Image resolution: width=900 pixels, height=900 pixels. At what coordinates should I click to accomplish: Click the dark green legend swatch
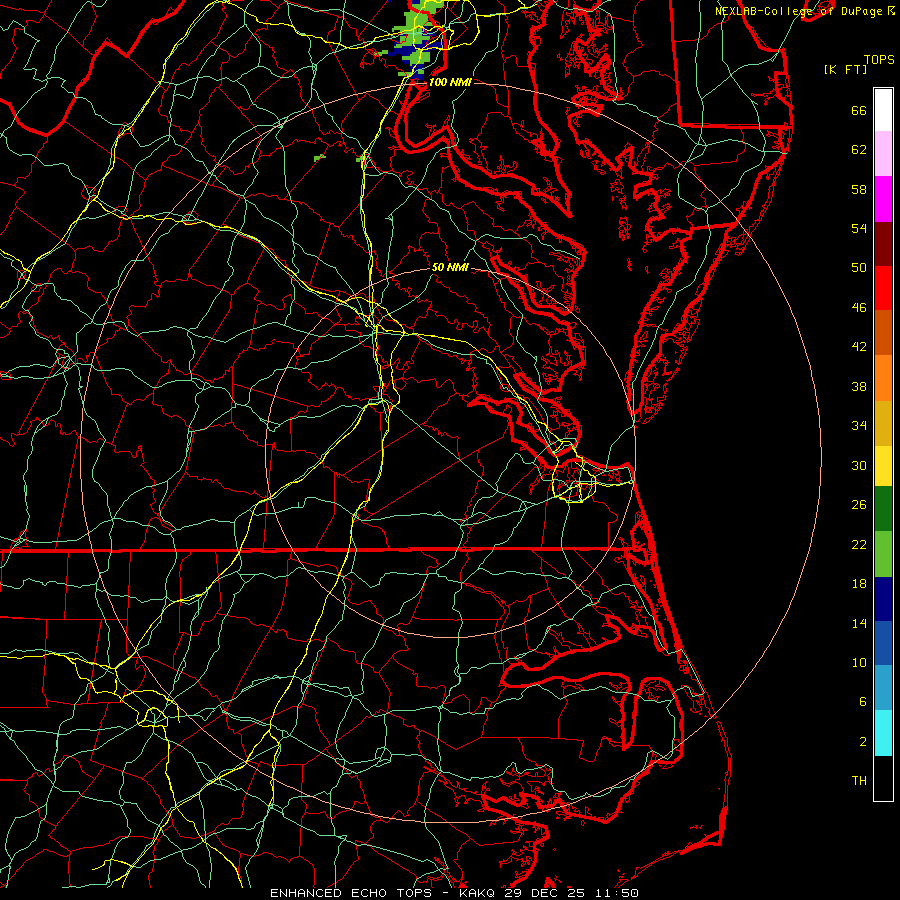[883, 509]
